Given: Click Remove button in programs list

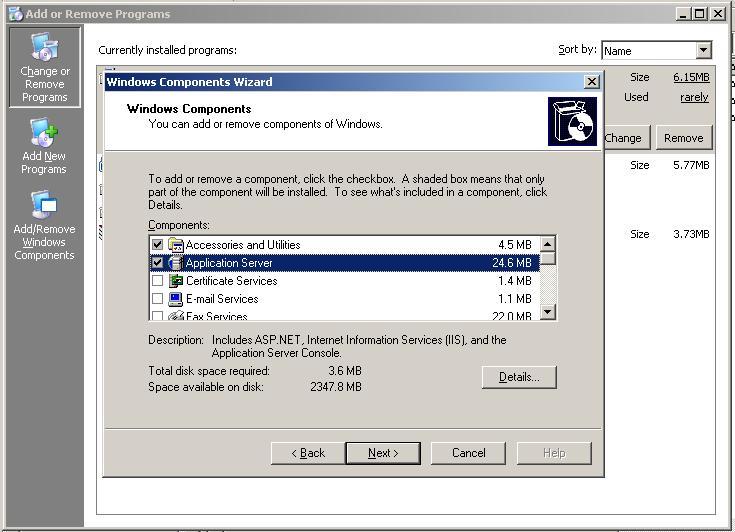Looking at the screenshot, I should (684, 138).
